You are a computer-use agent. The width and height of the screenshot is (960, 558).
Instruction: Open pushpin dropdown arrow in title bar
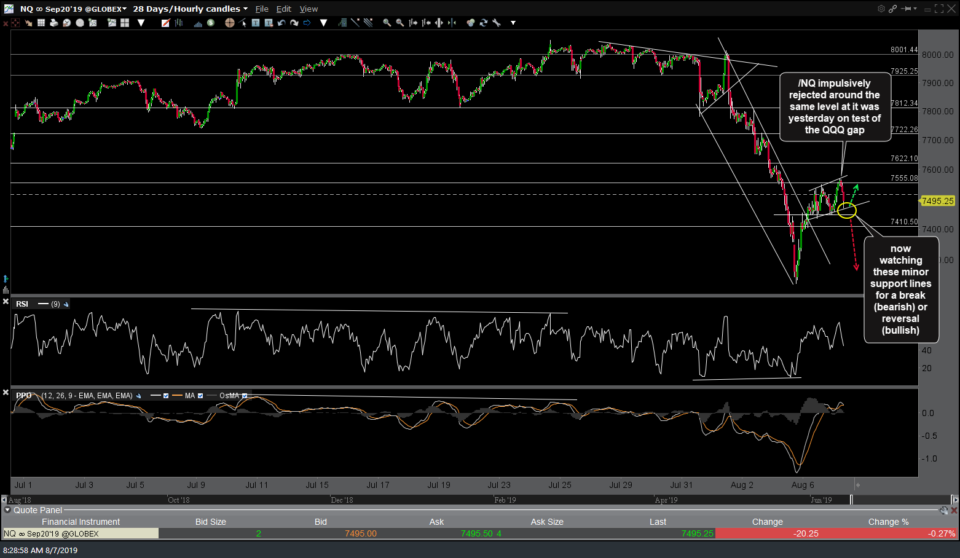[915, 9]
